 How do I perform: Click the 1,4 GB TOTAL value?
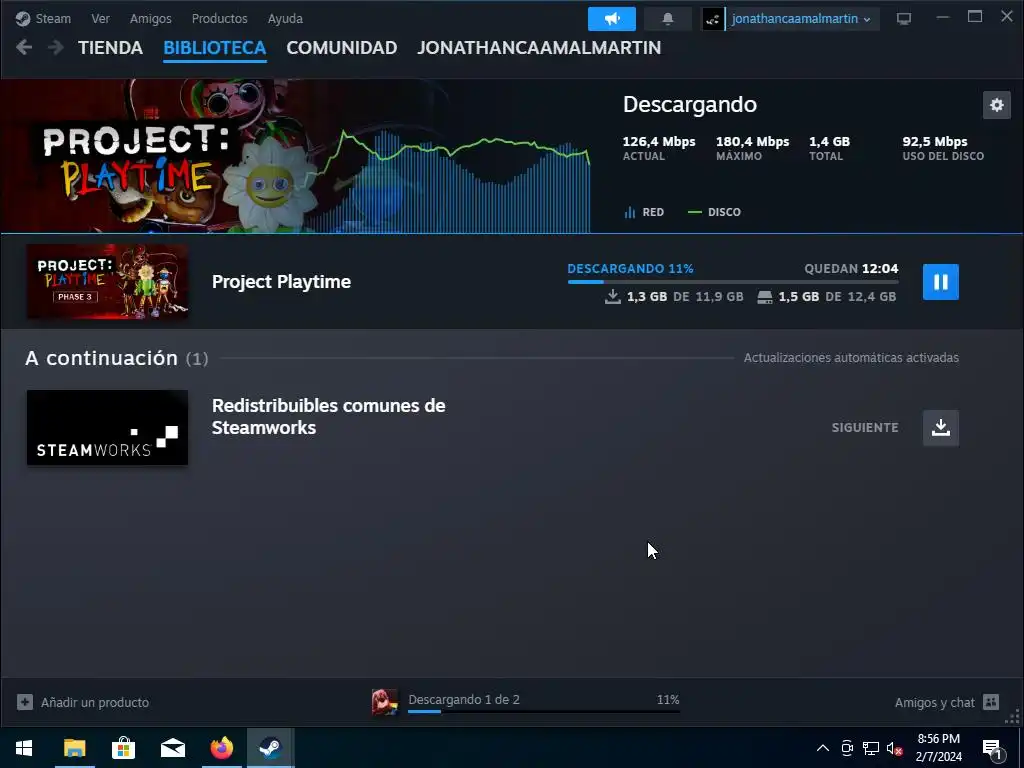(829, 141)
